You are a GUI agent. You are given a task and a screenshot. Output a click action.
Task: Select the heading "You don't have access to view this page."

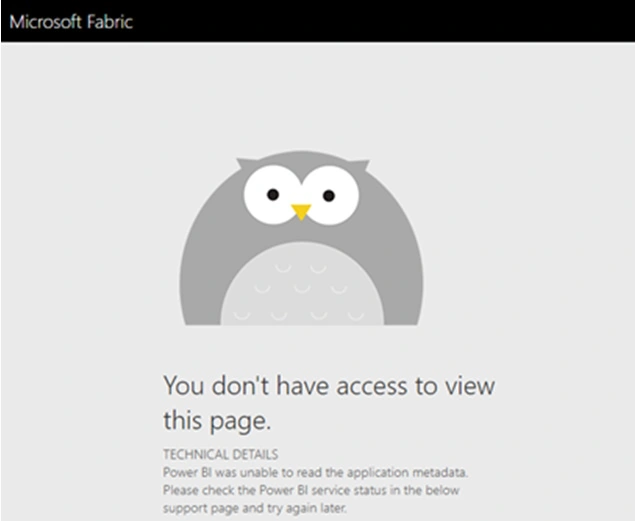[329, 403]
